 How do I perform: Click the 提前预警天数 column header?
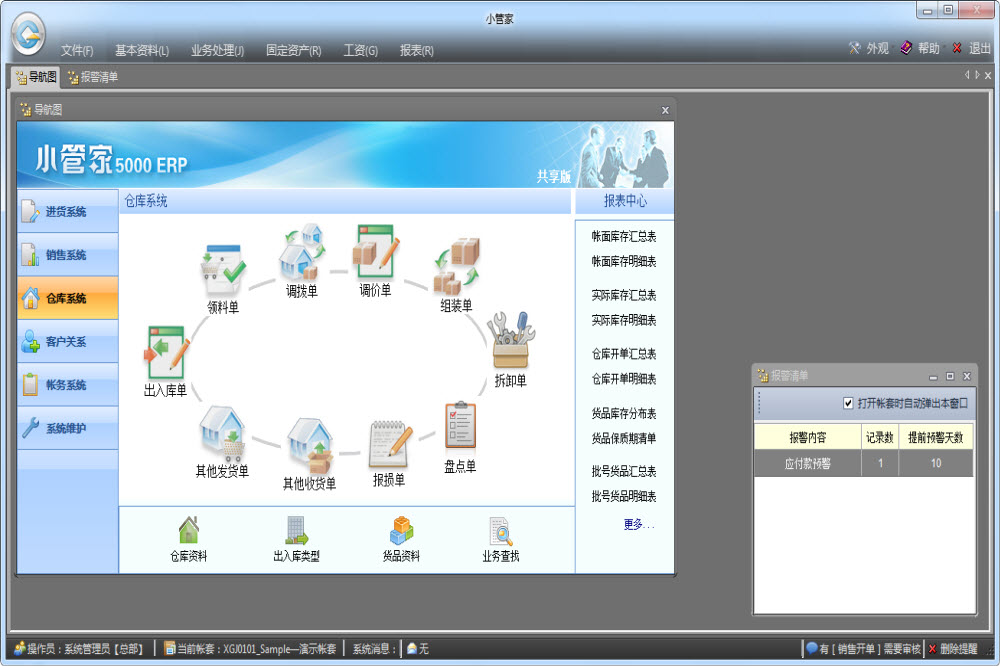[936, 438]
